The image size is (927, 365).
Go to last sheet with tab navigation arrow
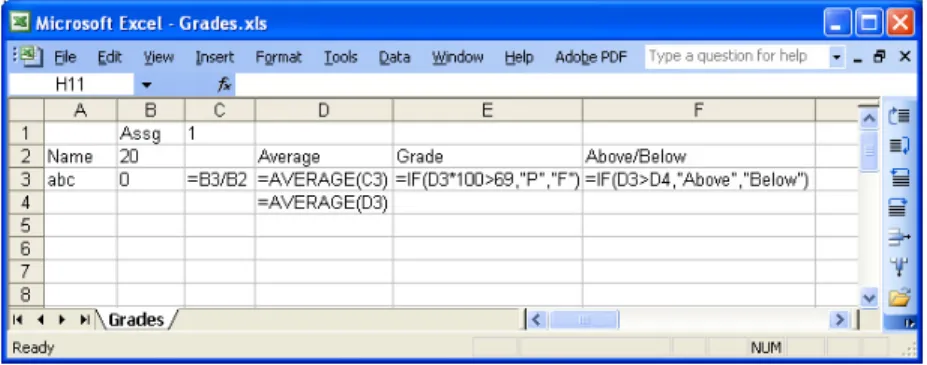(85, 320)
